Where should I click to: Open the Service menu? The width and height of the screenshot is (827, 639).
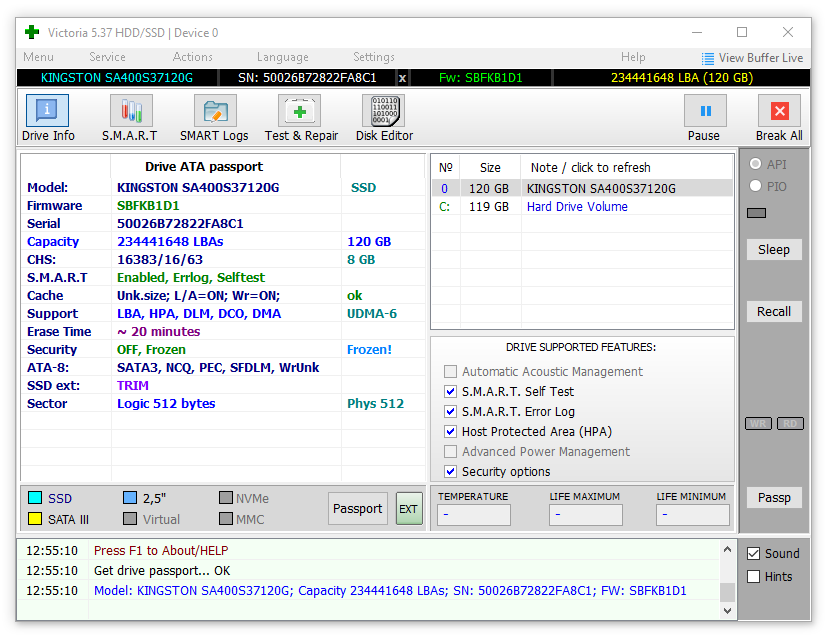107,57
